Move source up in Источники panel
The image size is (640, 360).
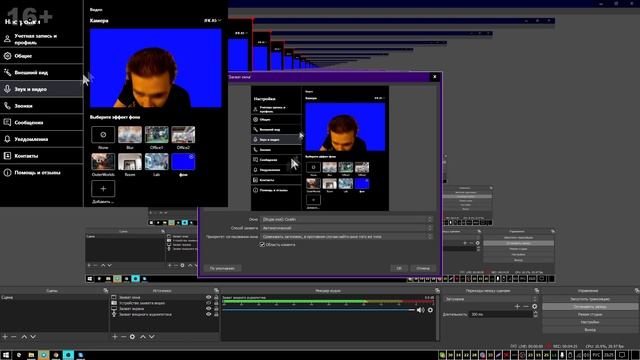click(x=143, y=337)
